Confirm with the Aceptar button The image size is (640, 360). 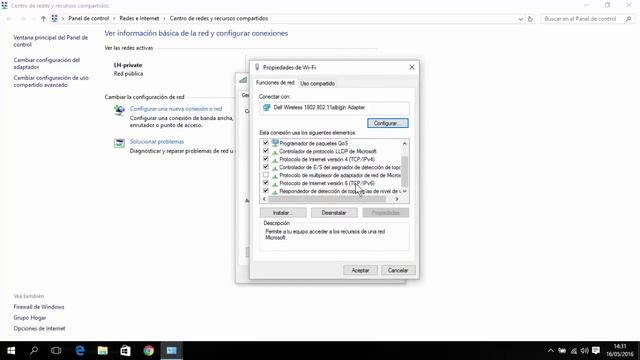pyautogui.click(x=360, y=270)
